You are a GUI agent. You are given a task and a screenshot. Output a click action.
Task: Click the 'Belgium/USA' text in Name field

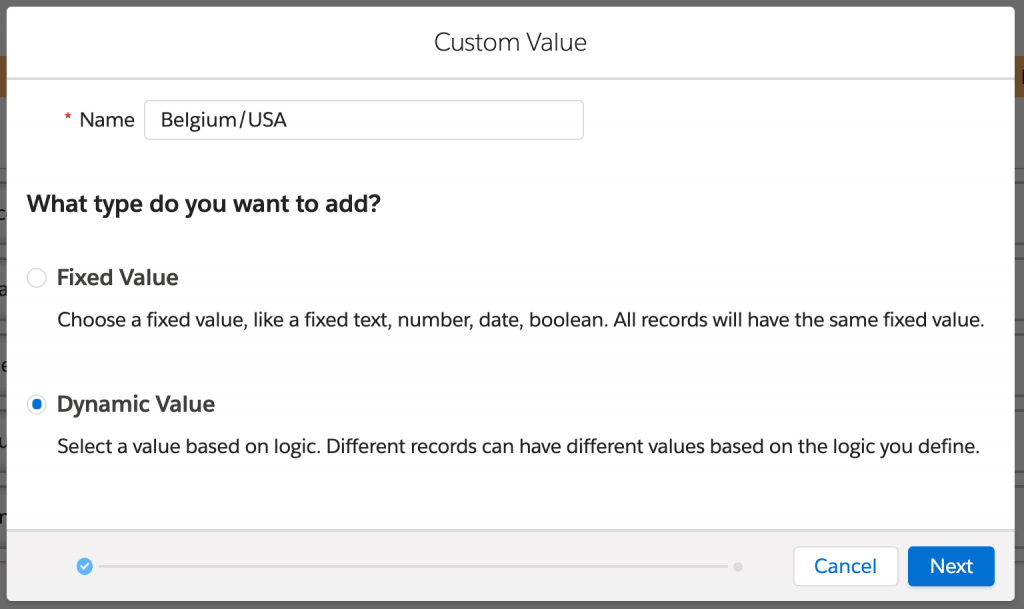[x=224, y=120]
